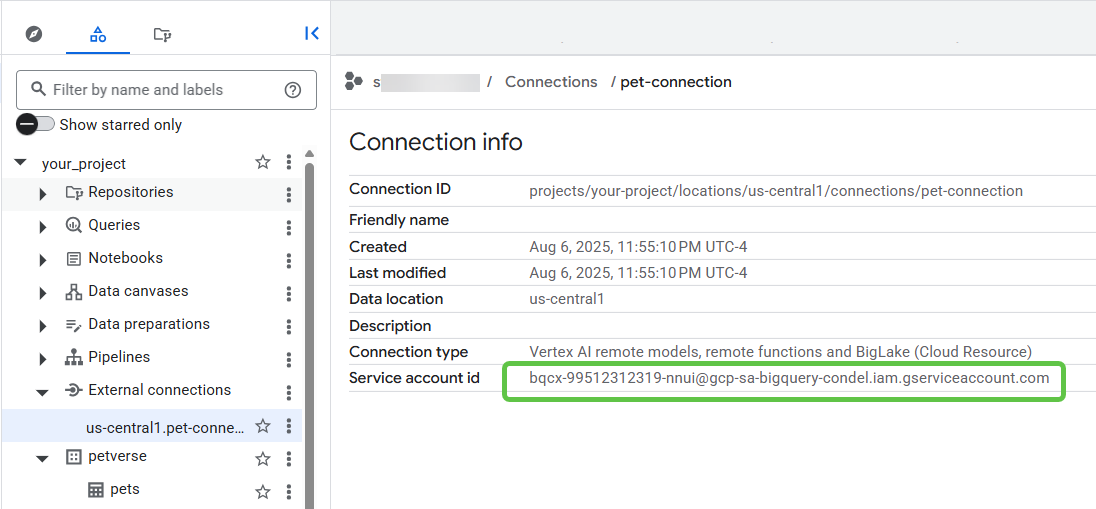Click pet-connection in the breadcrumb

tap(676, 82)
